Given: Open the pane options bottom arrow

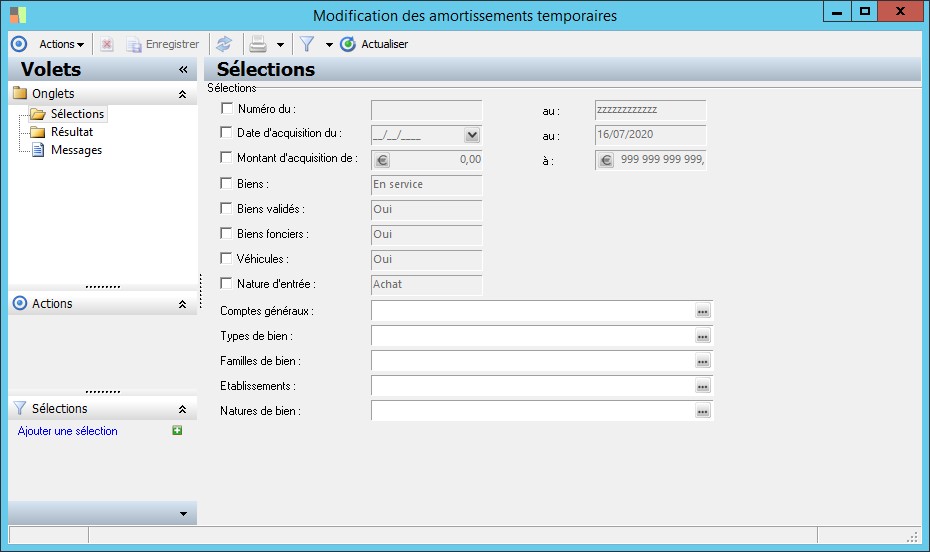Looking at the screenshot, I should coord(183,514).
